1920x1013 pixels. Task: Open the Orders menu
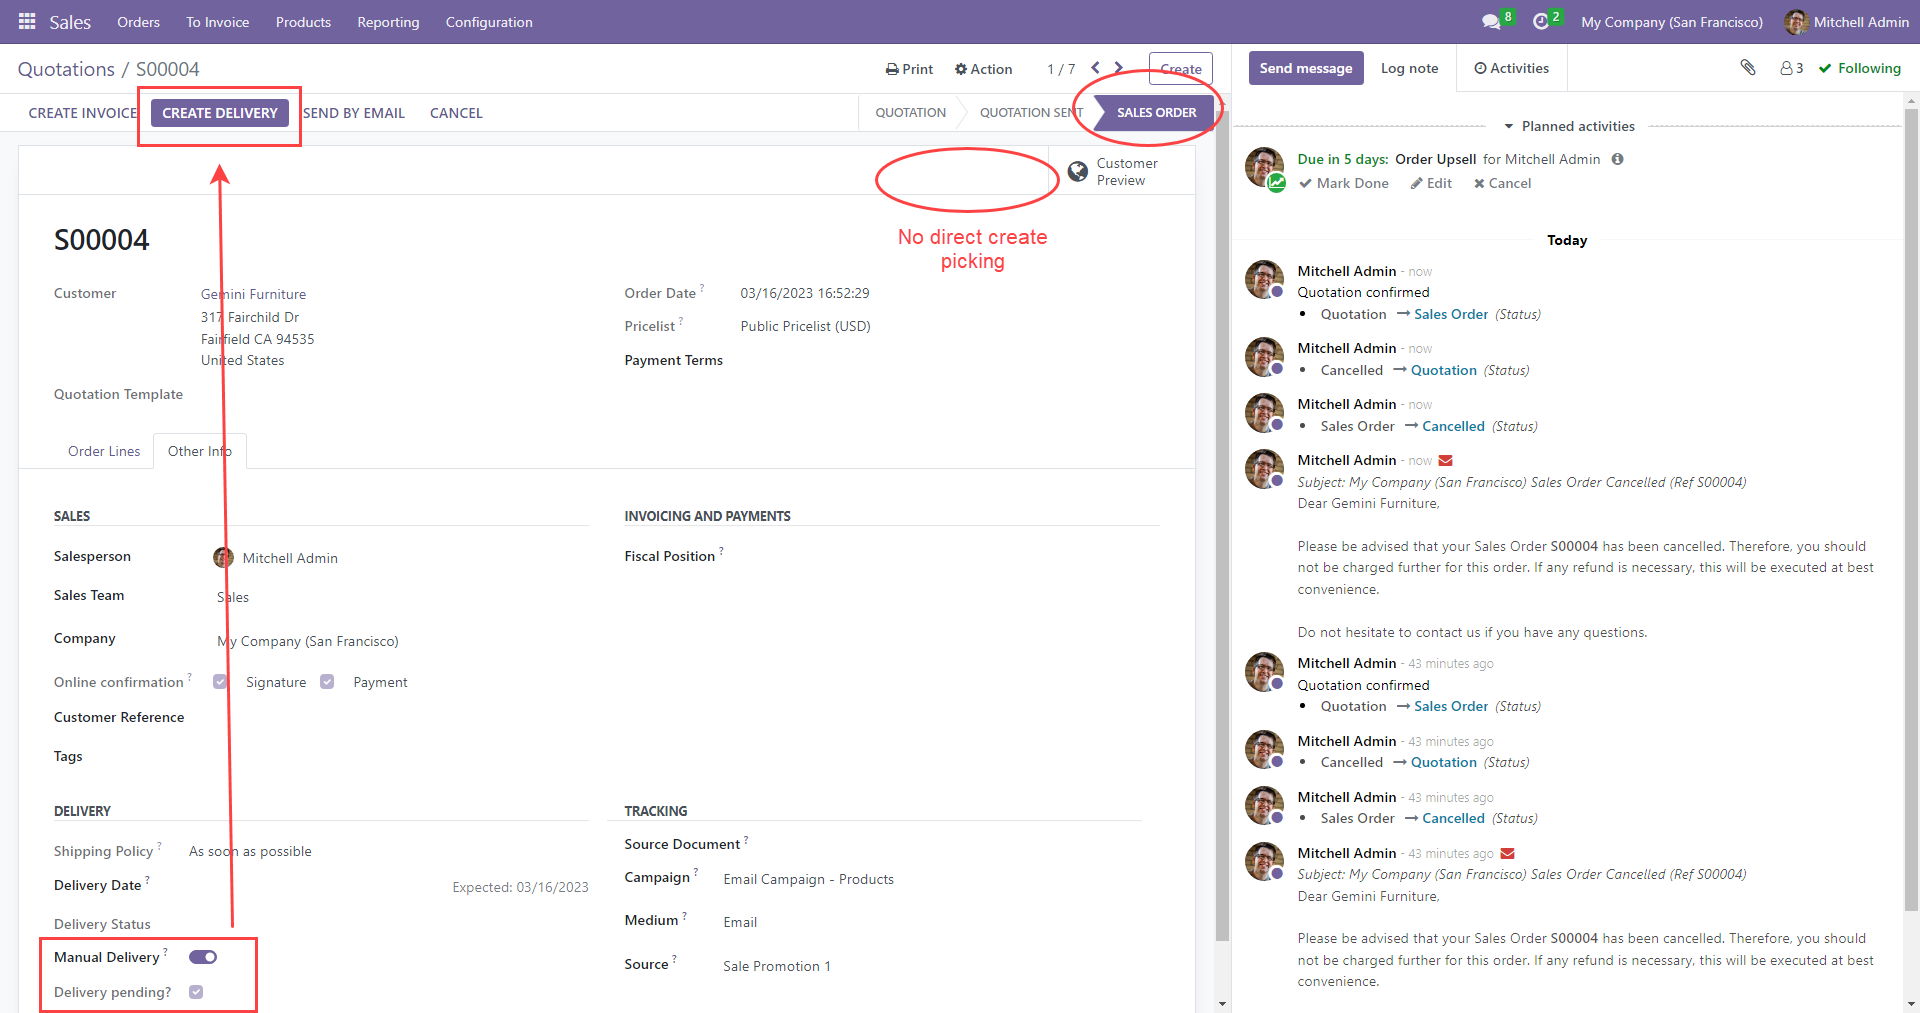tap(138, 22)
